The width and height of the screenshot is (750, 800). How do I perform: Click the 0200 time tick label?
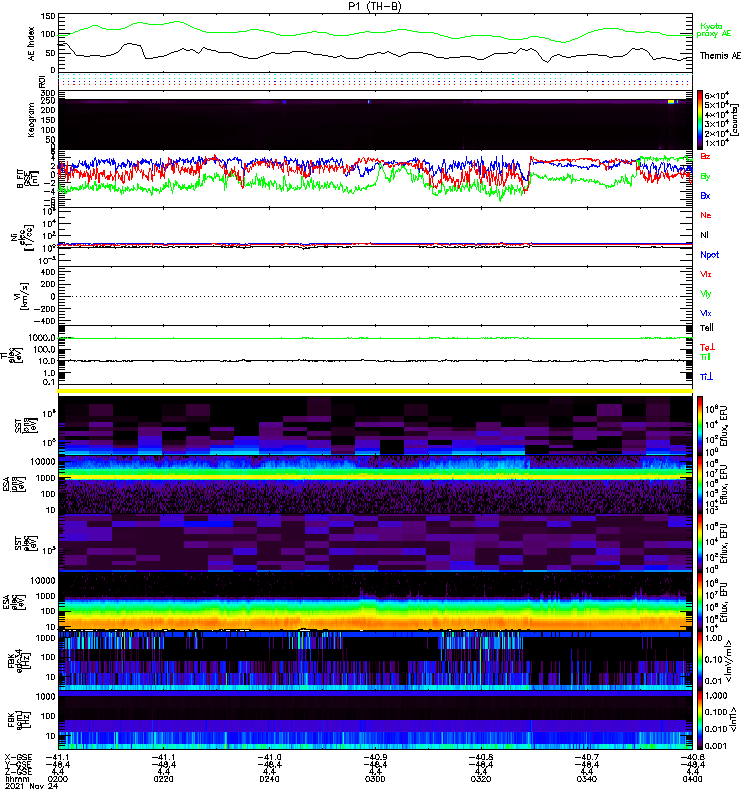58,779
